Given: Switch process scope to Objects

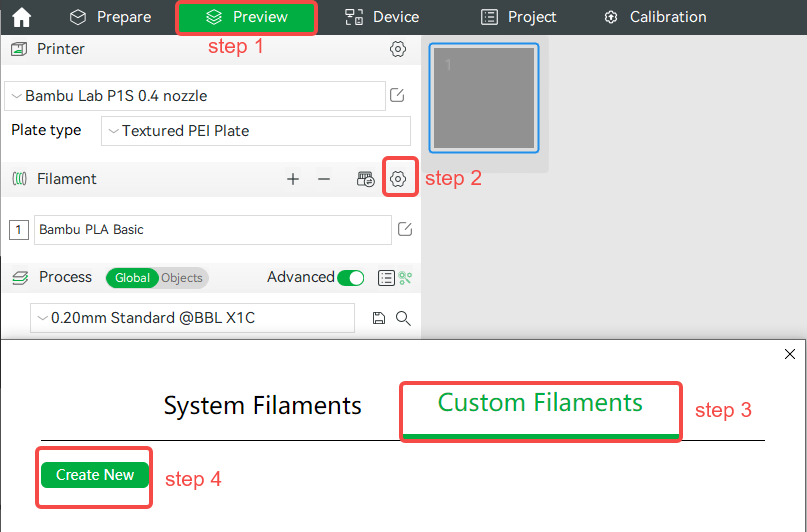Looking at the screenshot, I should click(182, 278).
